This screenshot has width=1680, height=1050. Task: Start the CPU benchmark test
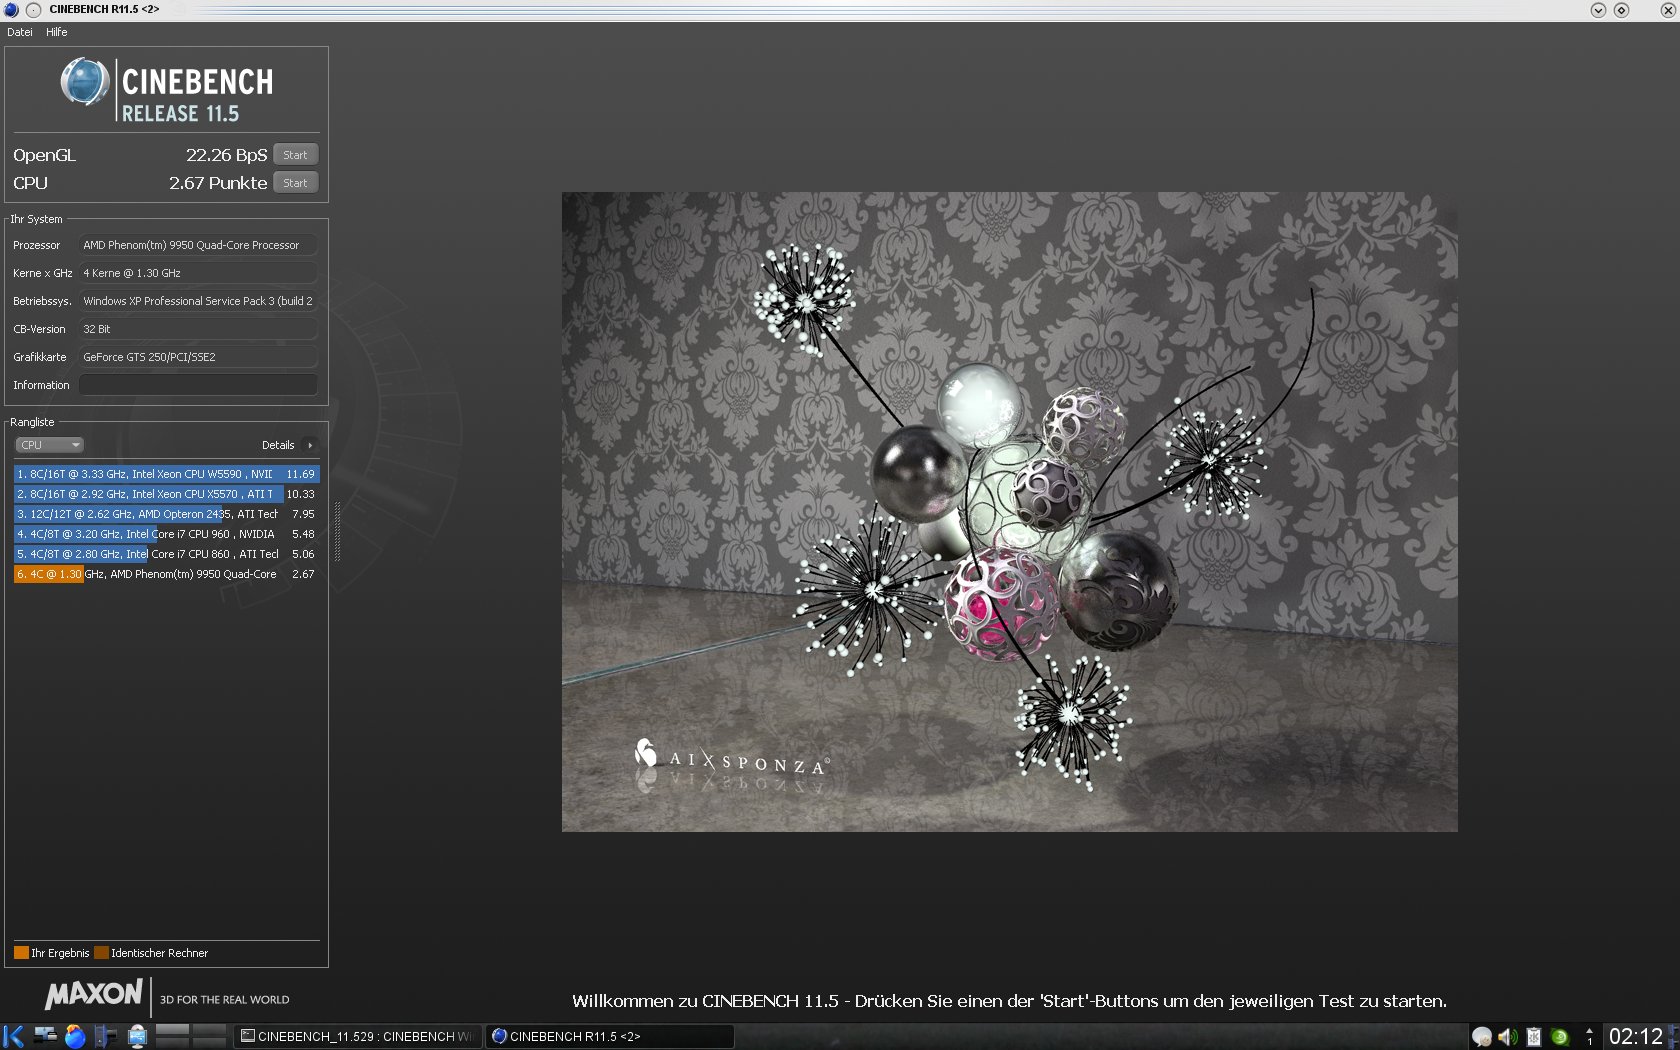(295, 183)
